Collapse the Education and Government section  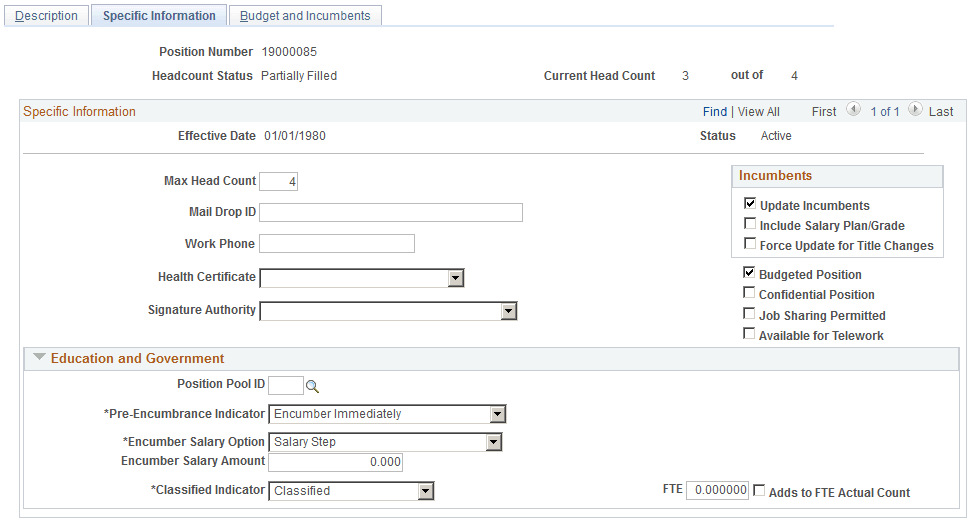coord(40,358)
